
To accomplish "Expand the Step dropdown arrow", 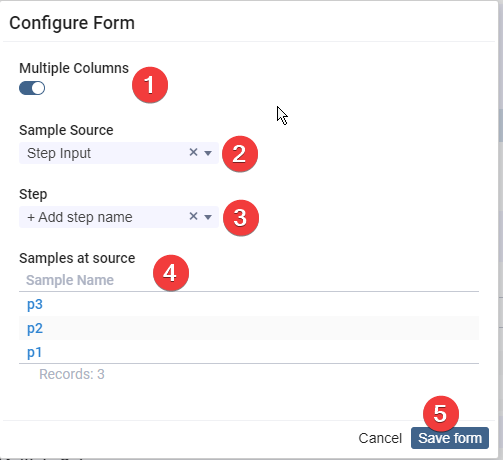I will tap(208, 217).
